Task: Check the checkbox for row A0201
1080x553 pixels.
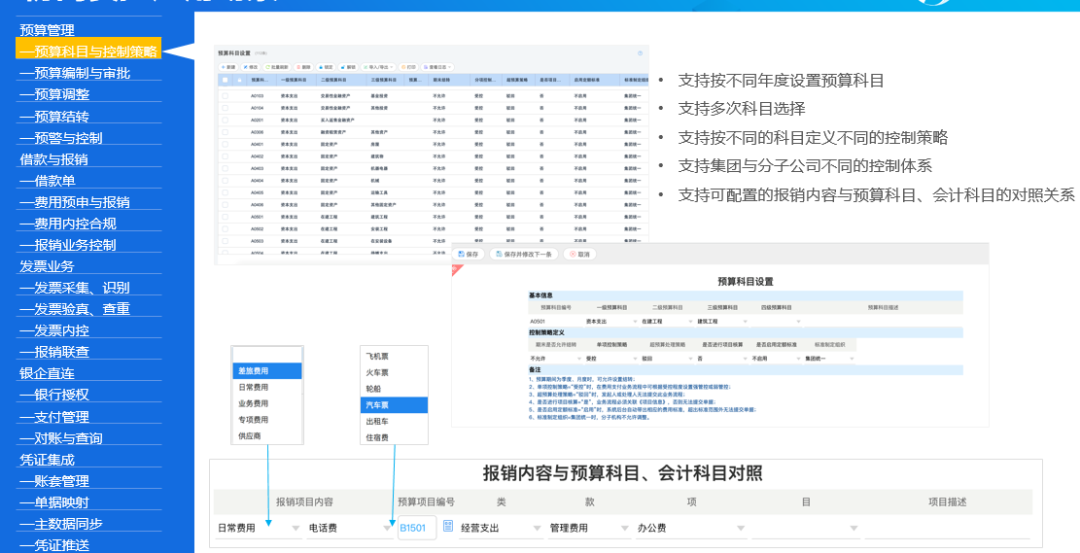Action: point(225,120)
